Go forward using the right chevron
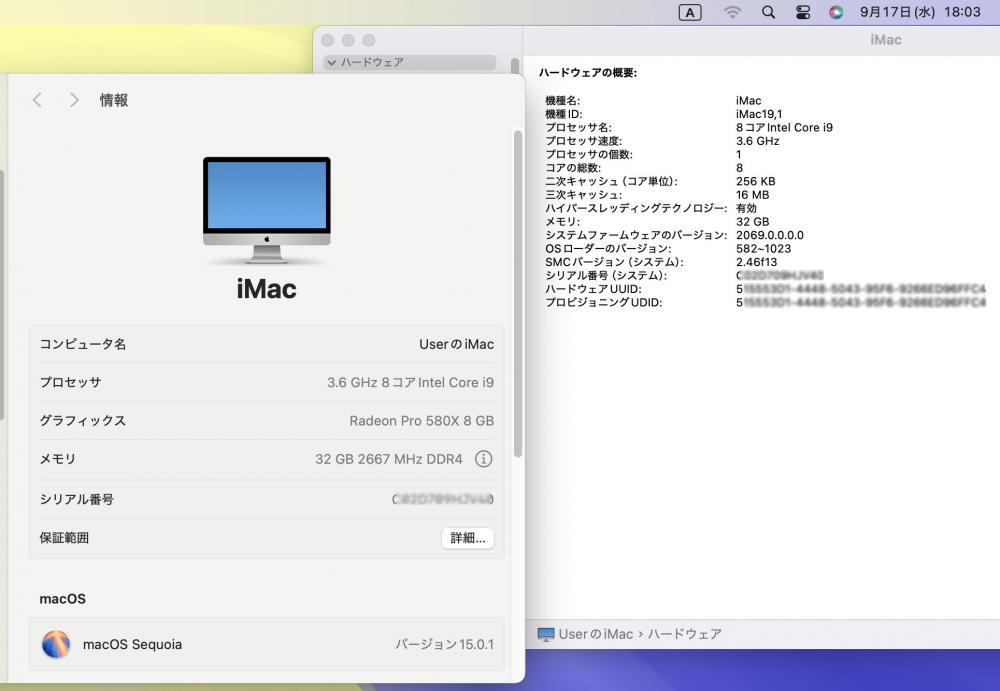This screenshot has width=1000, height=691. (74, 100)
